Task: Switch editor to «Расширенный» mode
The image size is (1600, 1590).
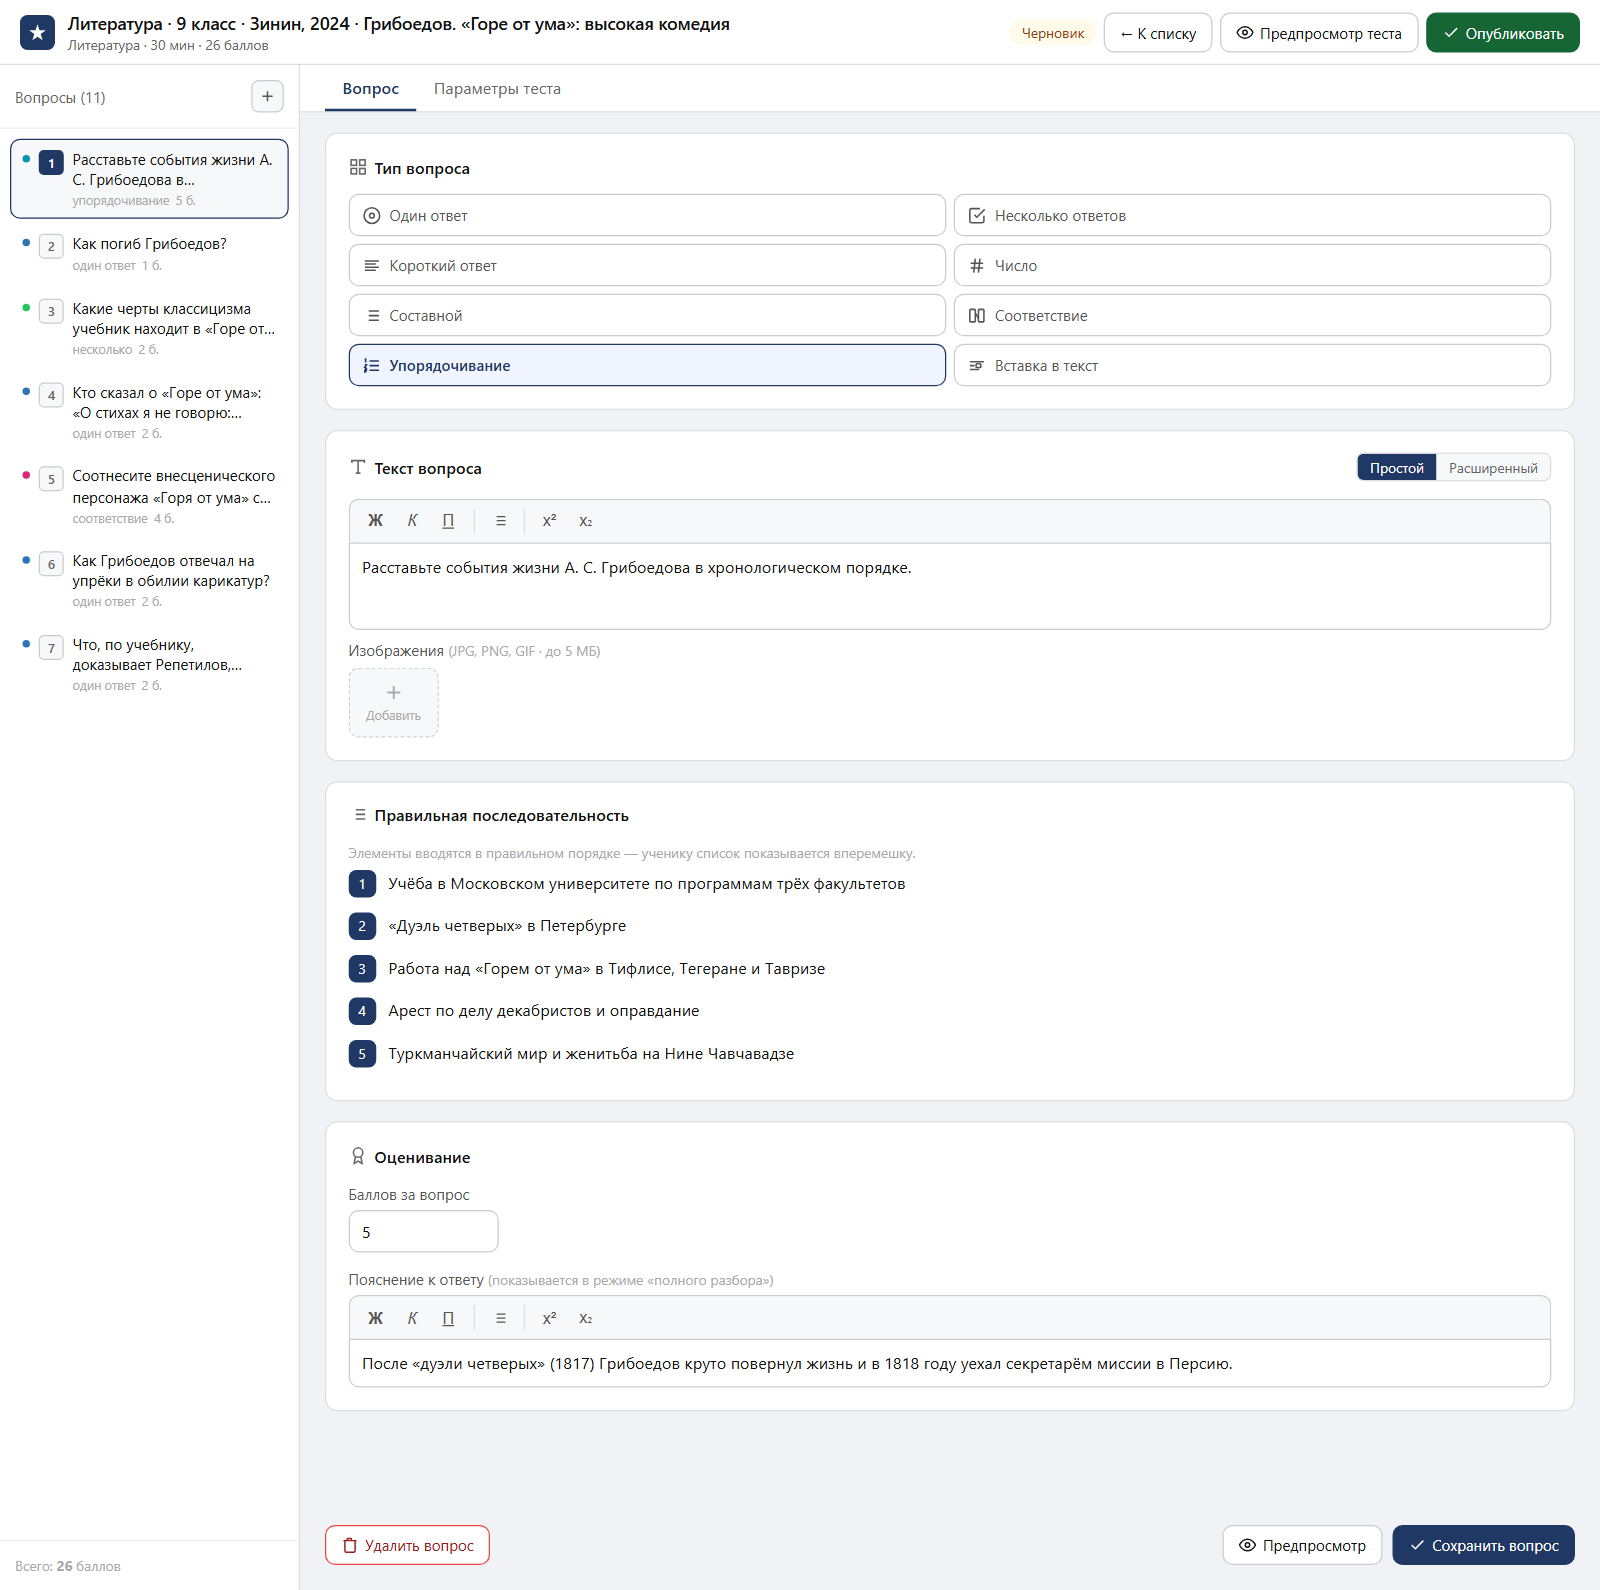Action: pyautogui.click(x=1493, y=468)
